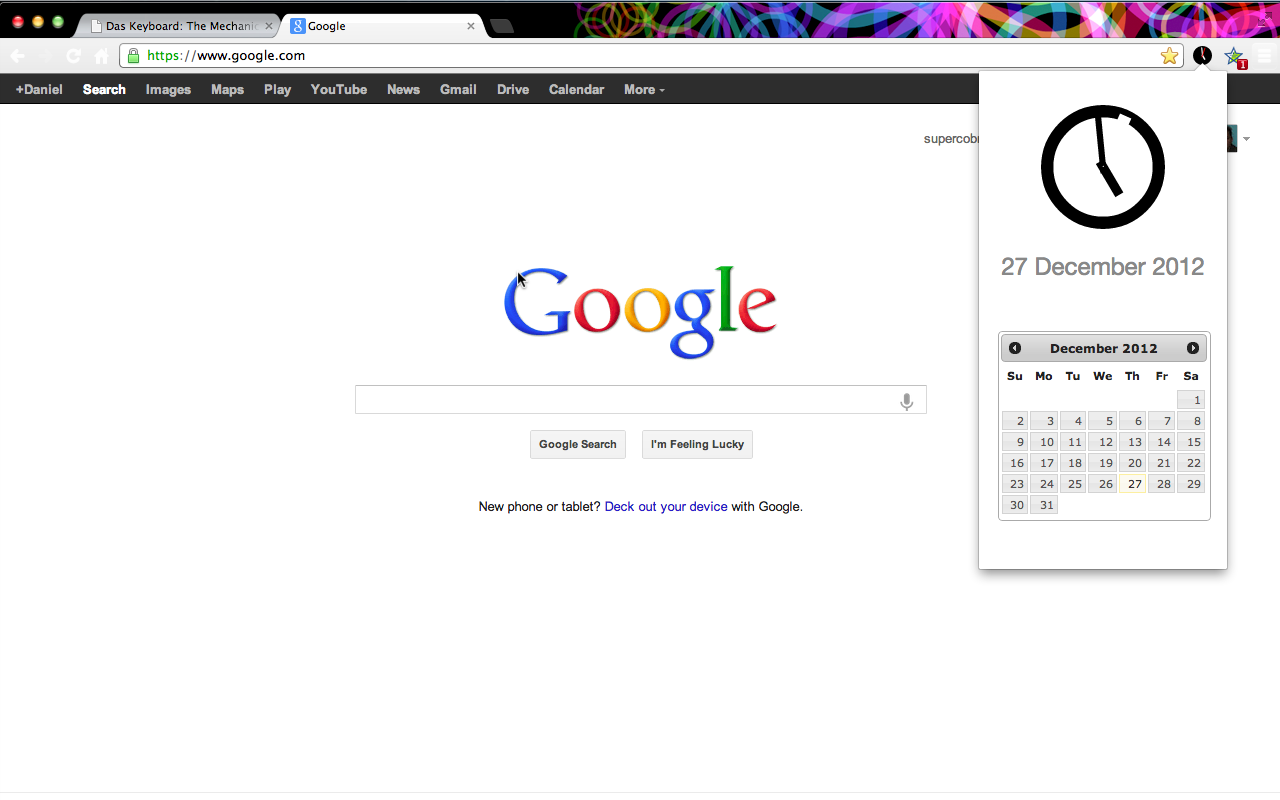Click I'm Feeling Lucky button
The height and width of the screenshot is (800, 1280).
click(697, 444)
